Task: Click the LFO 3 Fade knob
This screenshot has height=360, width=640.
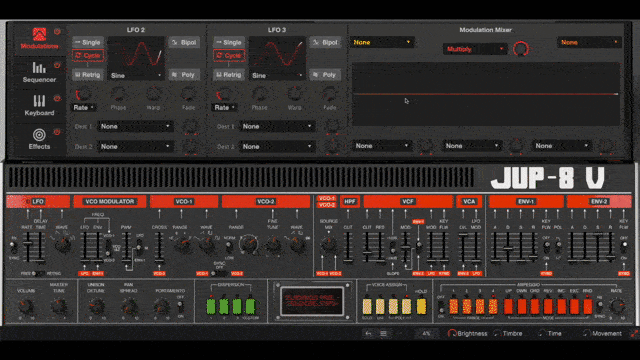Action: pos(329,94)
